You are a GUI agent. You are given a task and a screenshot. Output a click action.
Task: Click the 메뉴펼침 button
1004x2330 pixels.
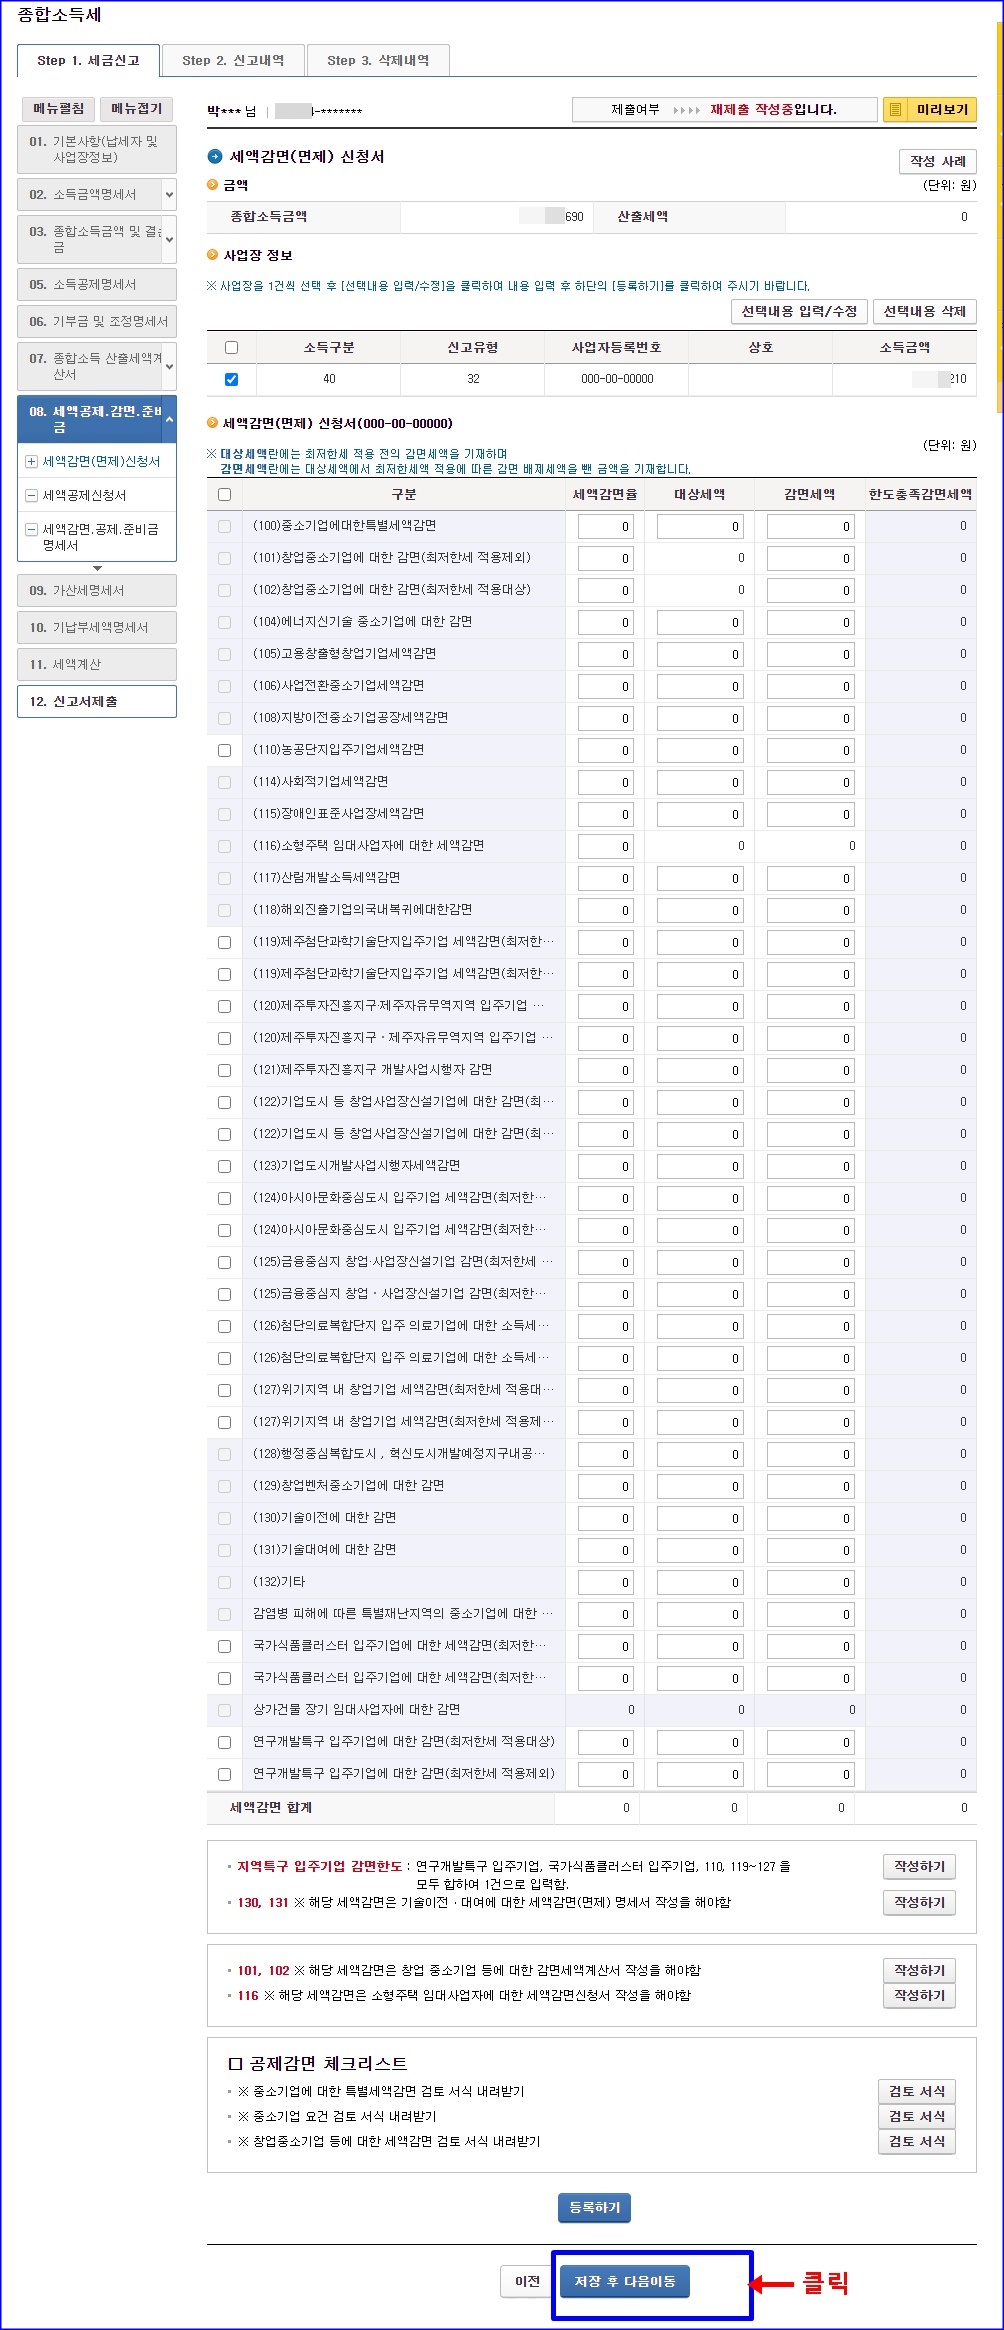click(59, 109)
